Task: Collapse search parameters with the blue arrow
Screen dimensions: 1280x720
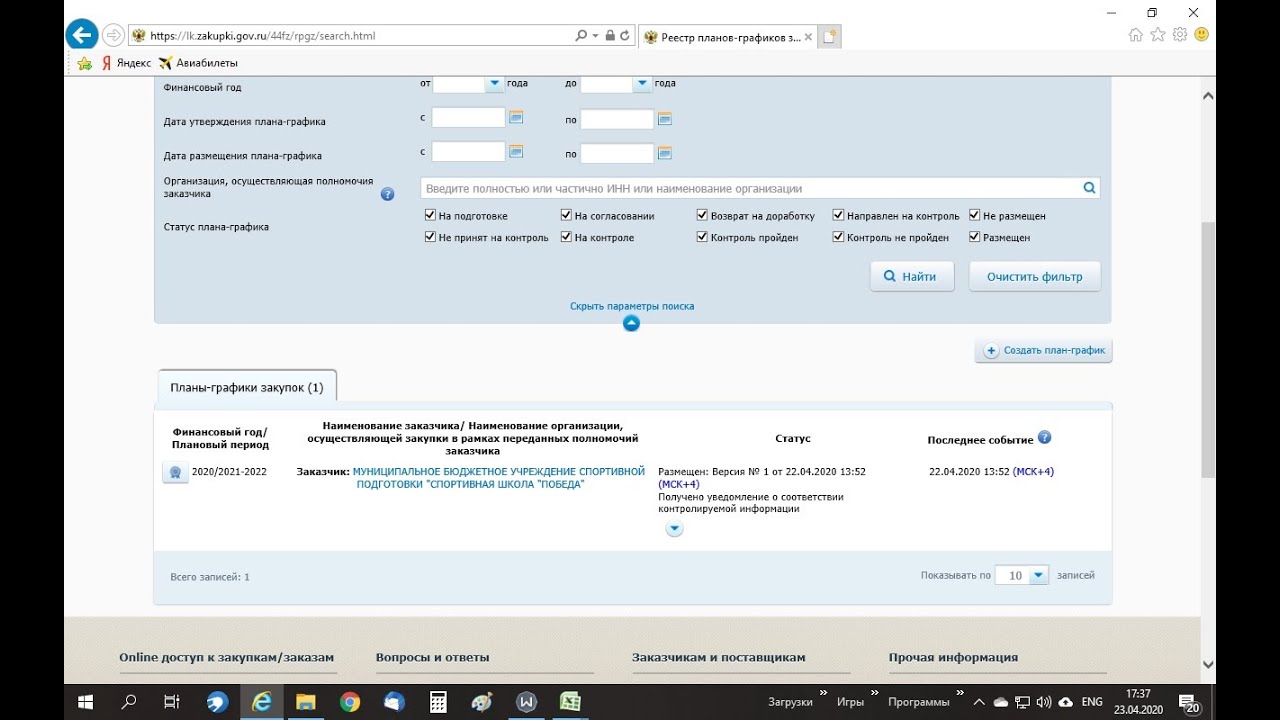Action: coord(631,323)
